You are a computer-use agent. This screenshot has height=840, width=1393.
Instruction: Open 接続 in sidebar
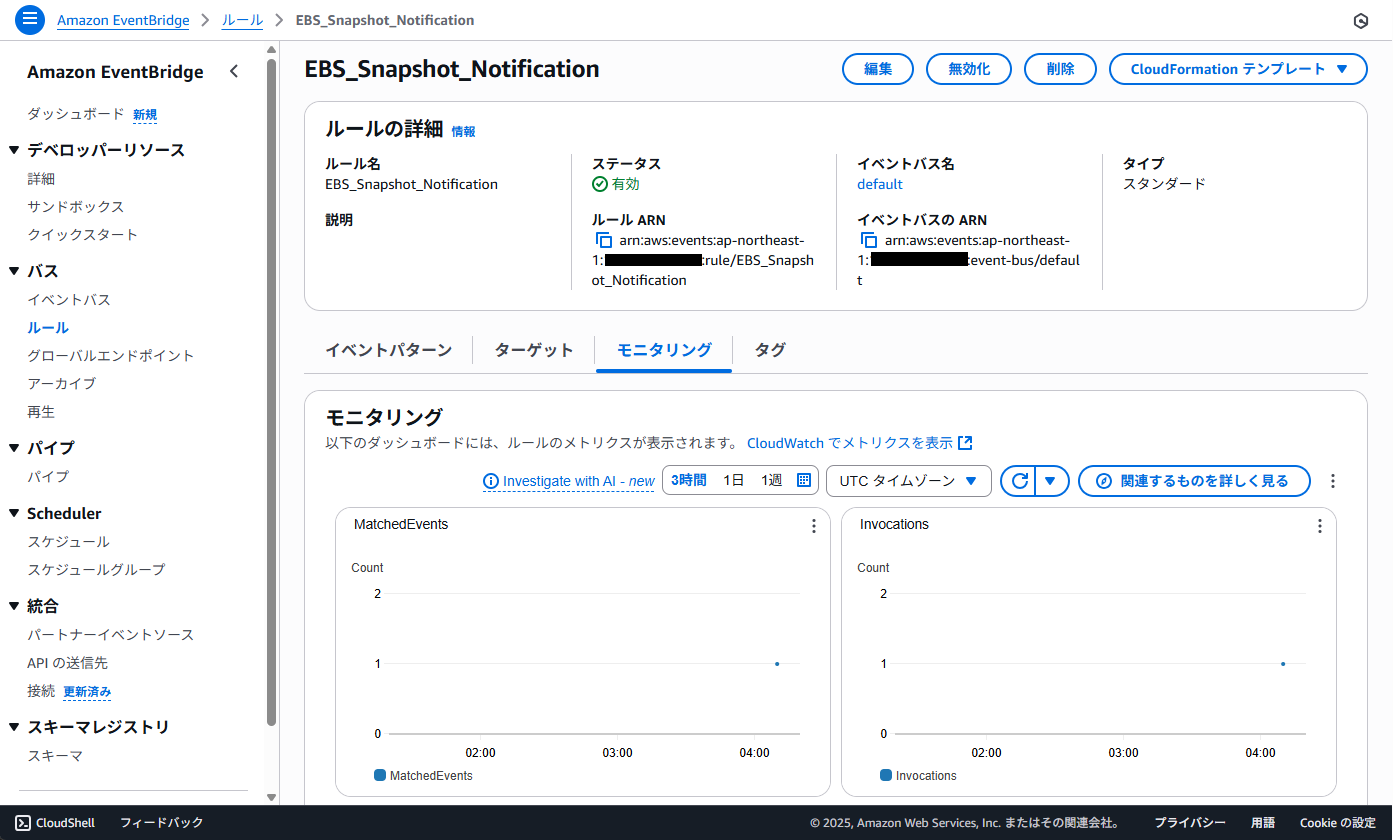[x=41, y=691]
